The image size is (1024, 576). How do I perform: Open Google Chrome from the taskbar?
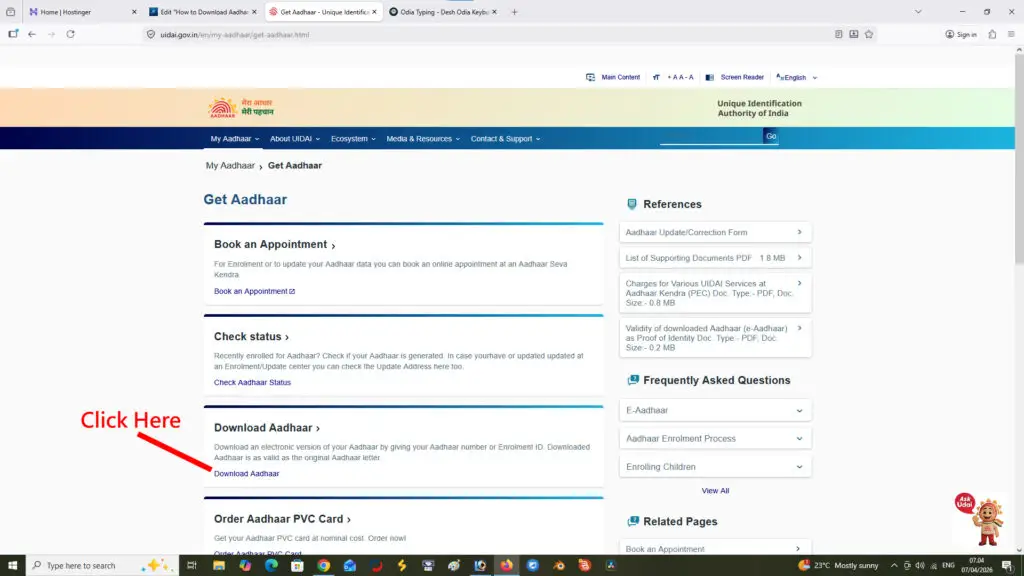click(323, 565)
